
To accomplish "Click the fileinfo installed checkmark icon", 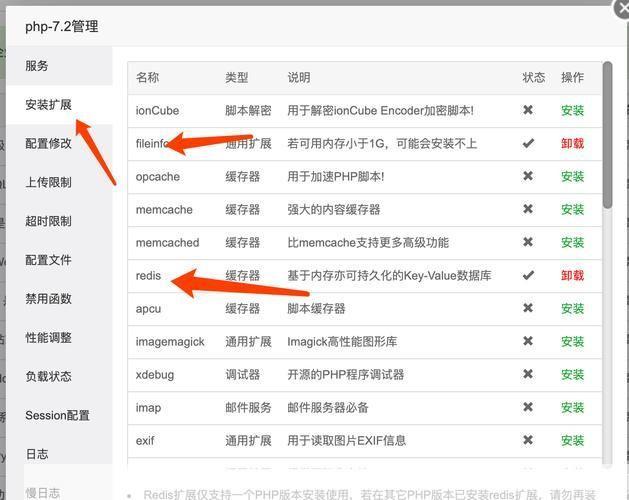I will [528, 143].
